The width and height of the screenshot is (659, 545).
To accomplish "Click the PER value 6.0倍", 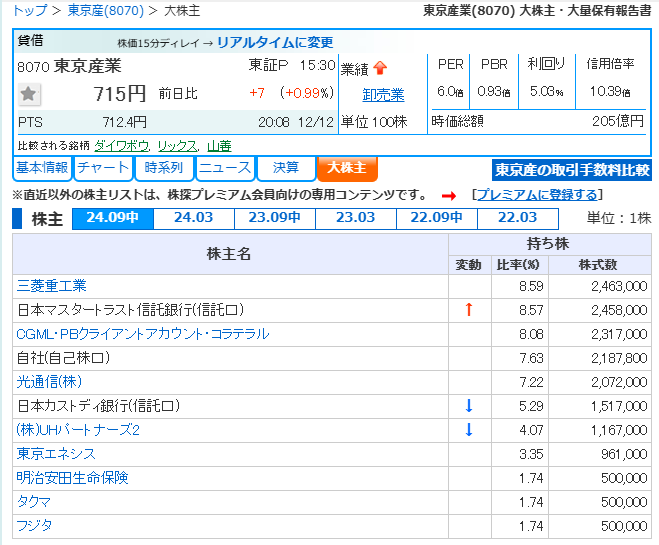I will coord(450,92).
